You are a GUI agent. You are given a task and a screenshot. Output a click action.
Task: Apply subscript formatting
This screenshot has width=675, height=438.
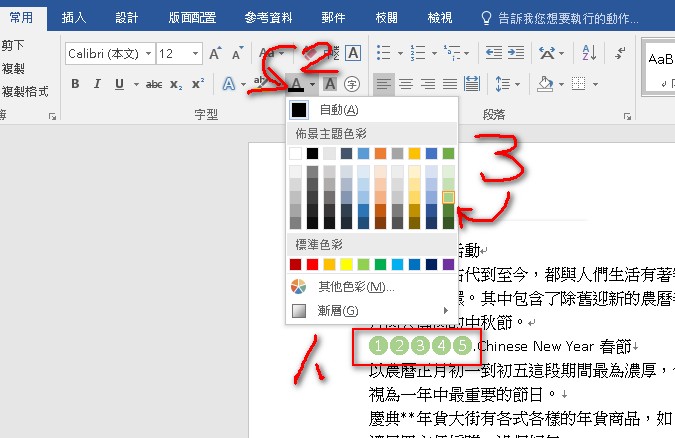176,84
